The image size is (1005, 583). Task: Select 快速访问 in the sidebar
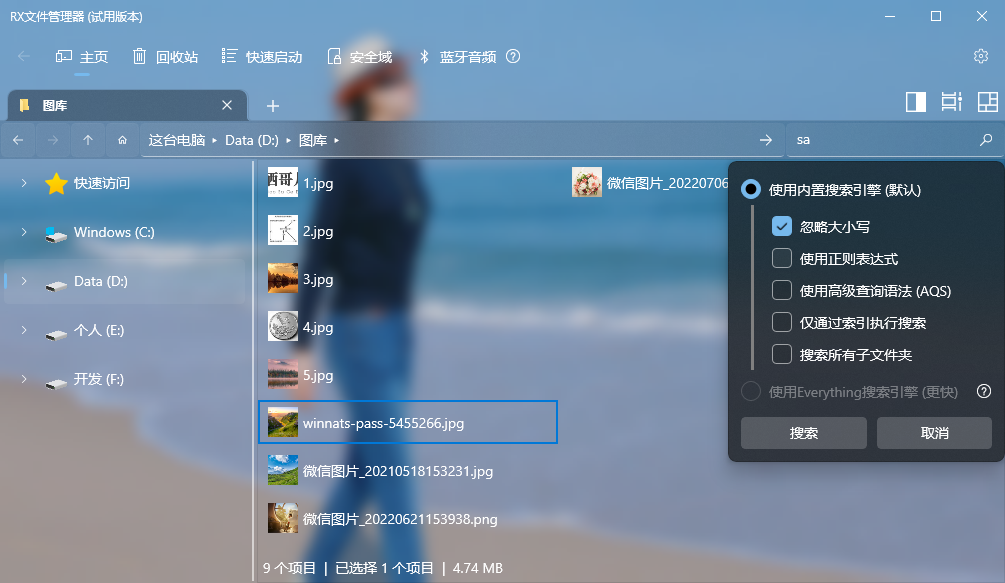coord(101,183)
